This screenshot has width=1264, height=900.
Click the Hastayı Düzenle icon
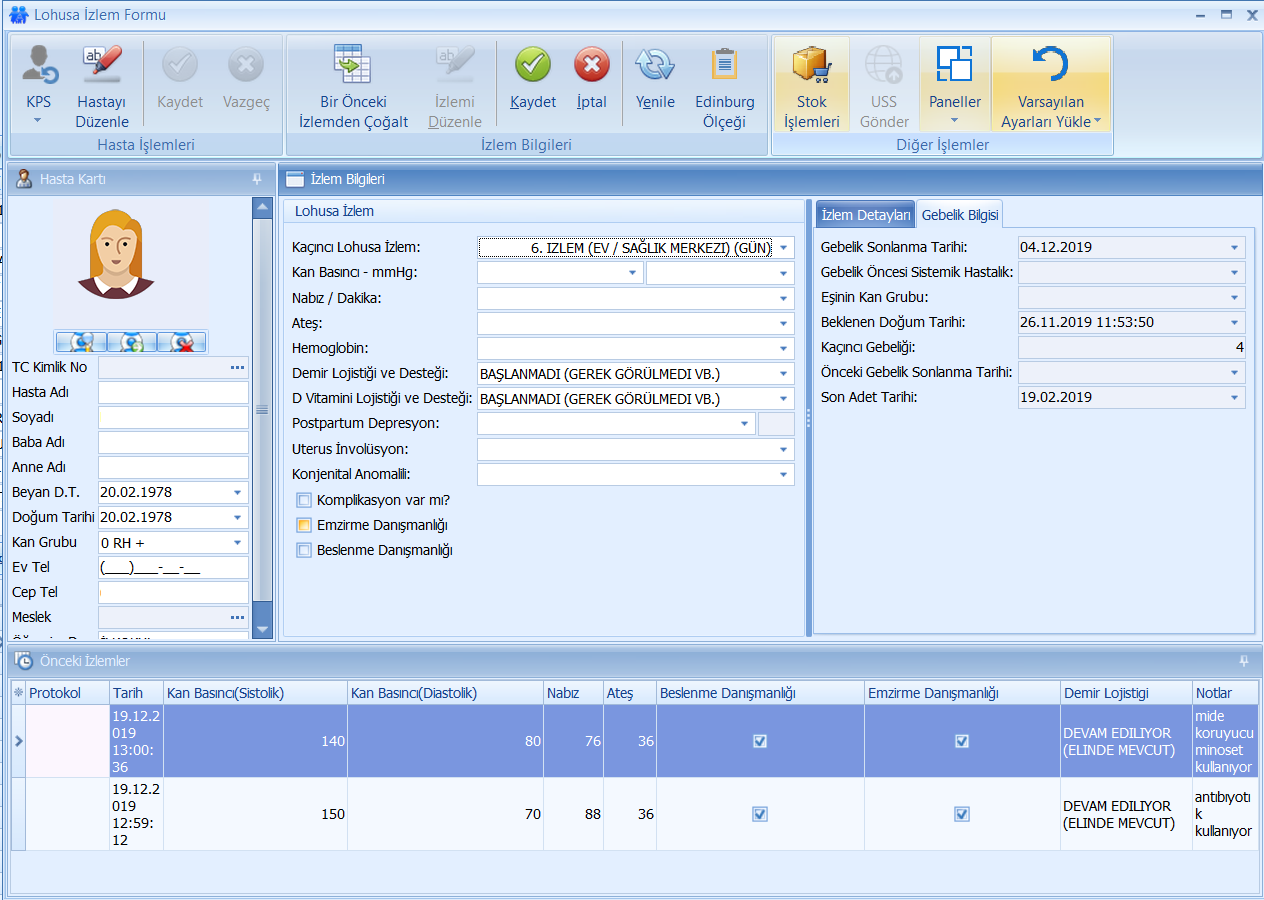[102, 66]
